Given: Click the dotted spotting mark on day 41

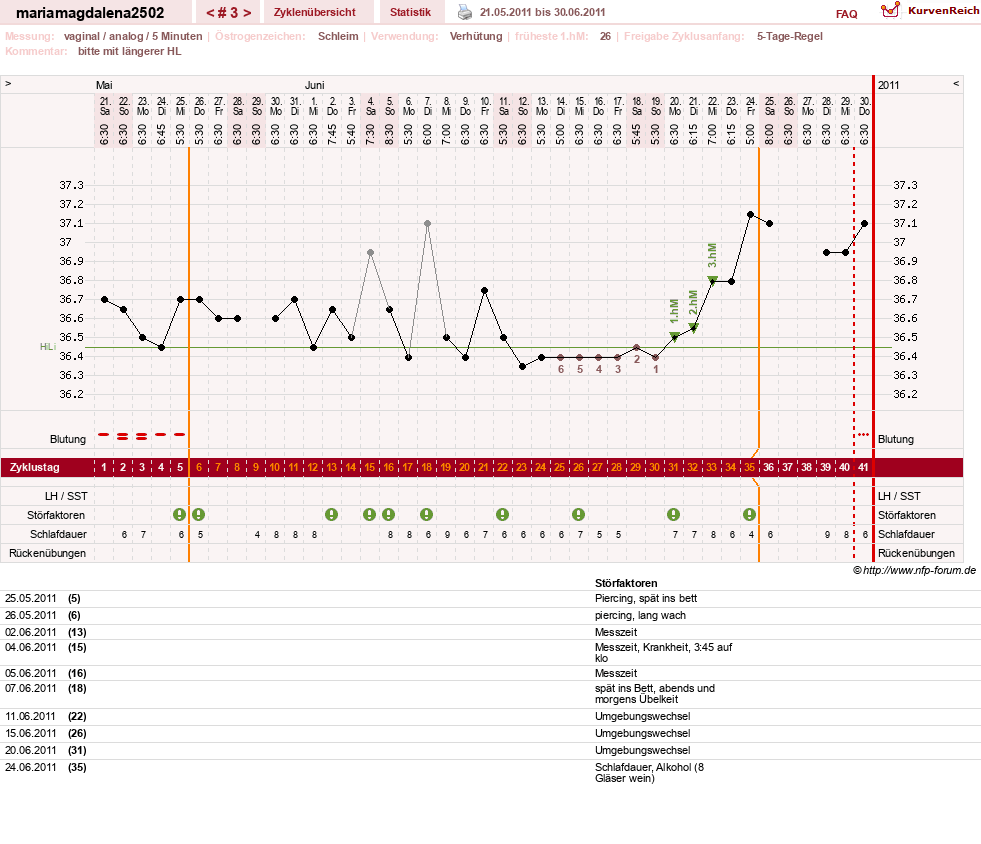Looking at the screenshot, I should 863,434.
